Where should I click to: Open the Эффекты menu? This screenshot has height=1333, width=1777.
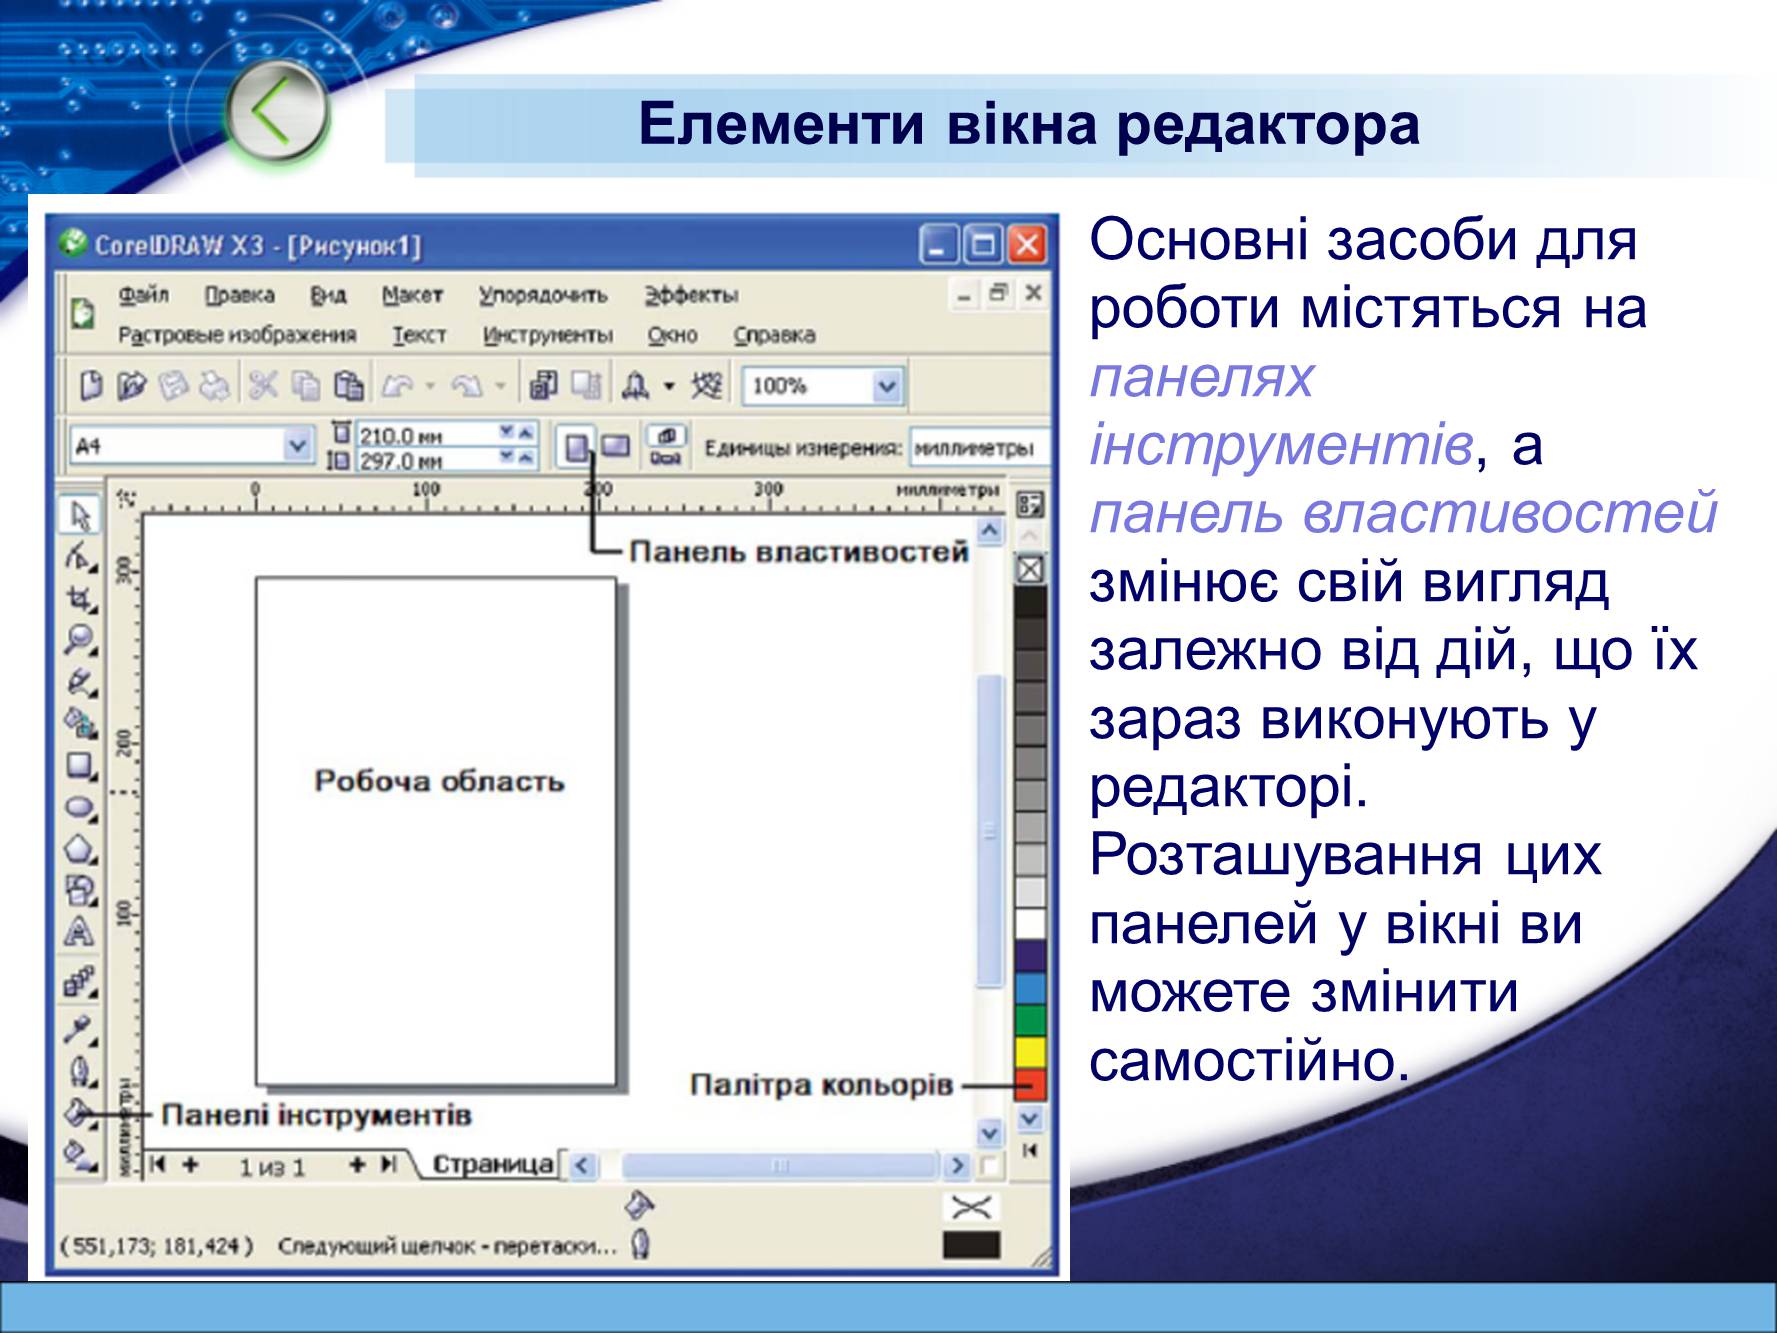click(x=691, y=295)
